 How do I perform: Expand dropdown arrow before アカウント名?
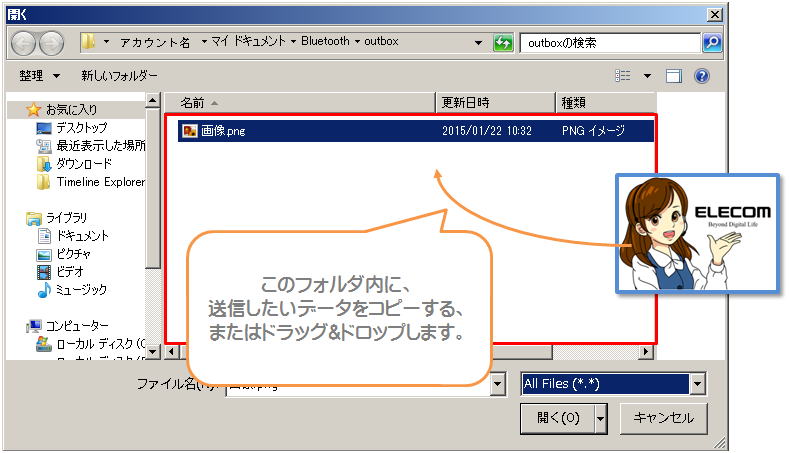point(106,42)
